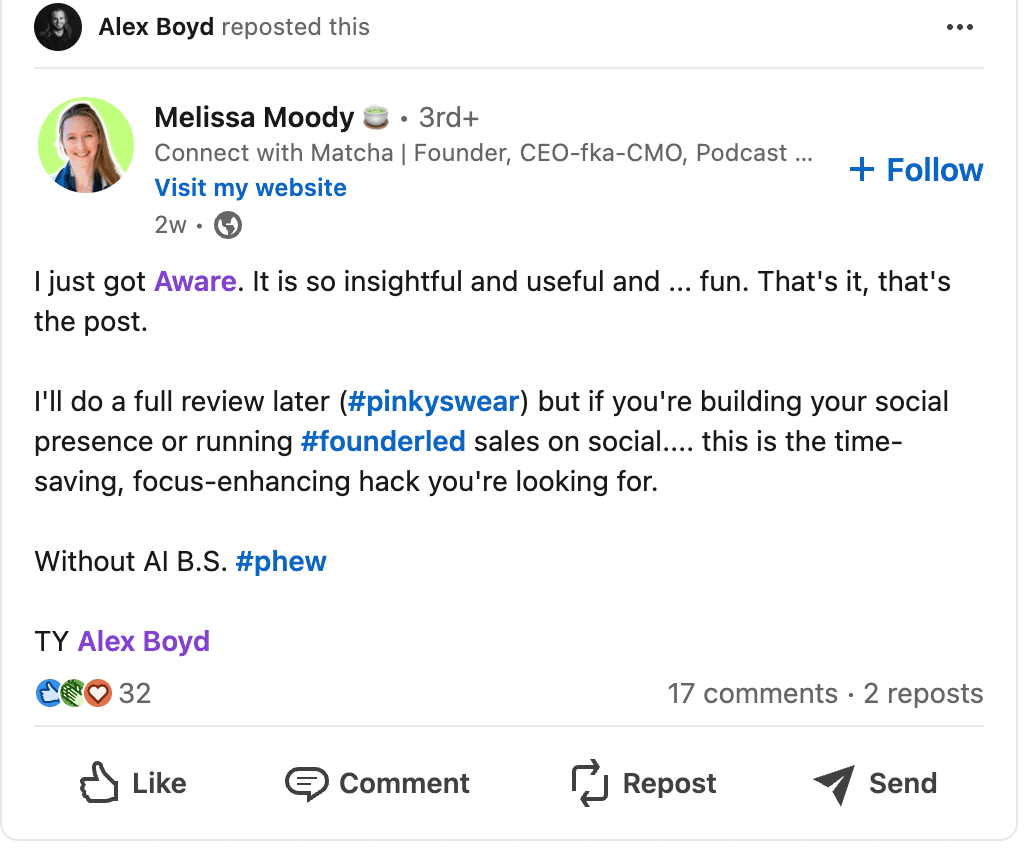Follow Melissa Moody
This screenshot has width=1030, height=854.
pos(915,170)
